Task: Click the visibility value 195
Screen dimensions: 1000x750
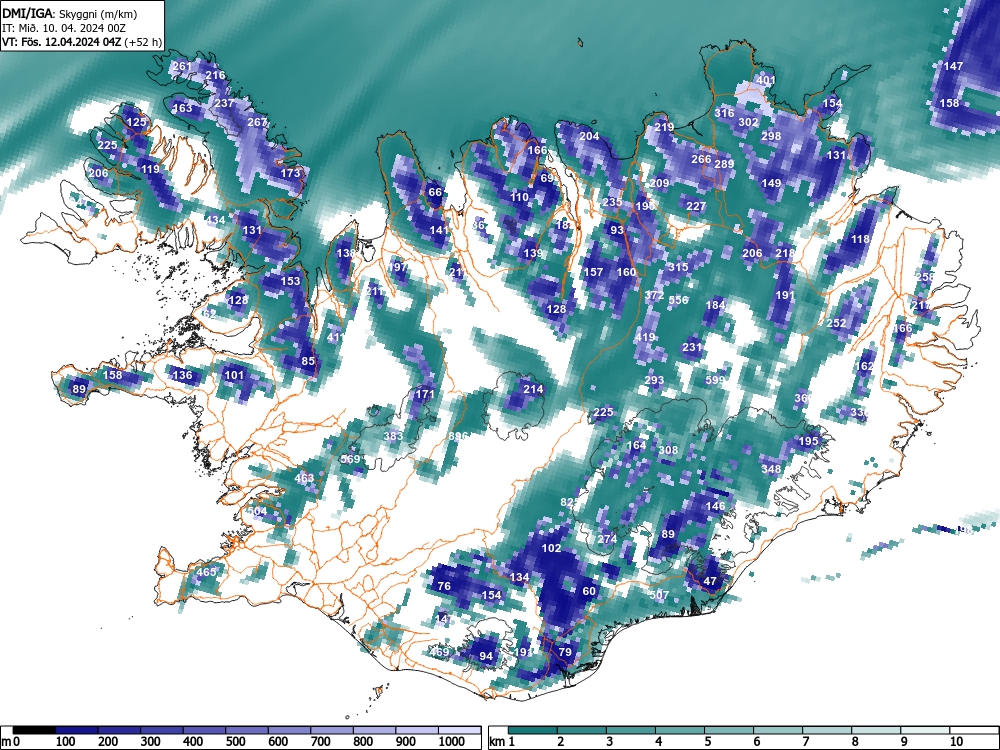Action: [x=808, y=441]
